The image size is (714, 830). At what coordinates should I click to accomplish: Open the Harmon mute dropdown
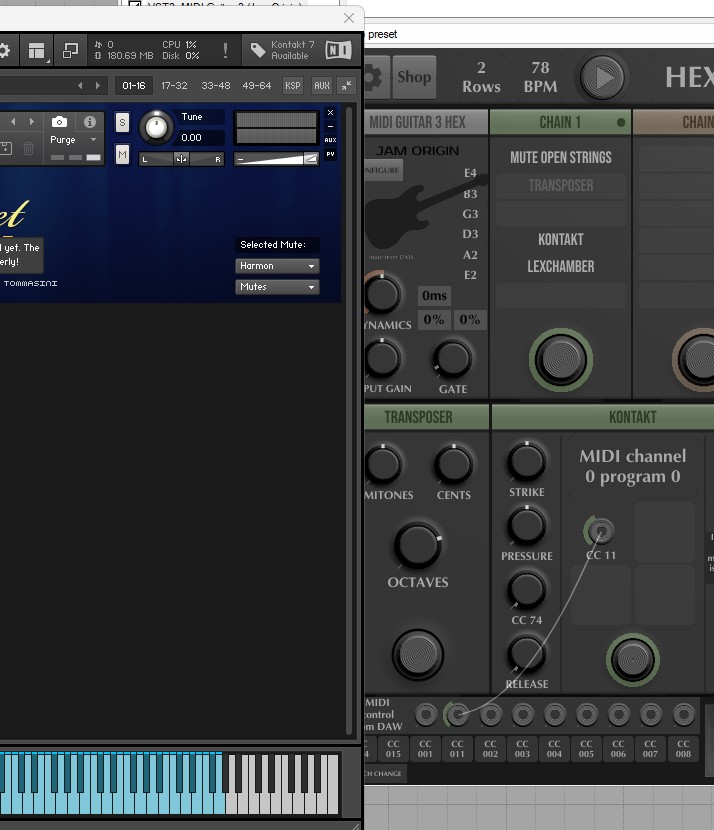[277, 266]
